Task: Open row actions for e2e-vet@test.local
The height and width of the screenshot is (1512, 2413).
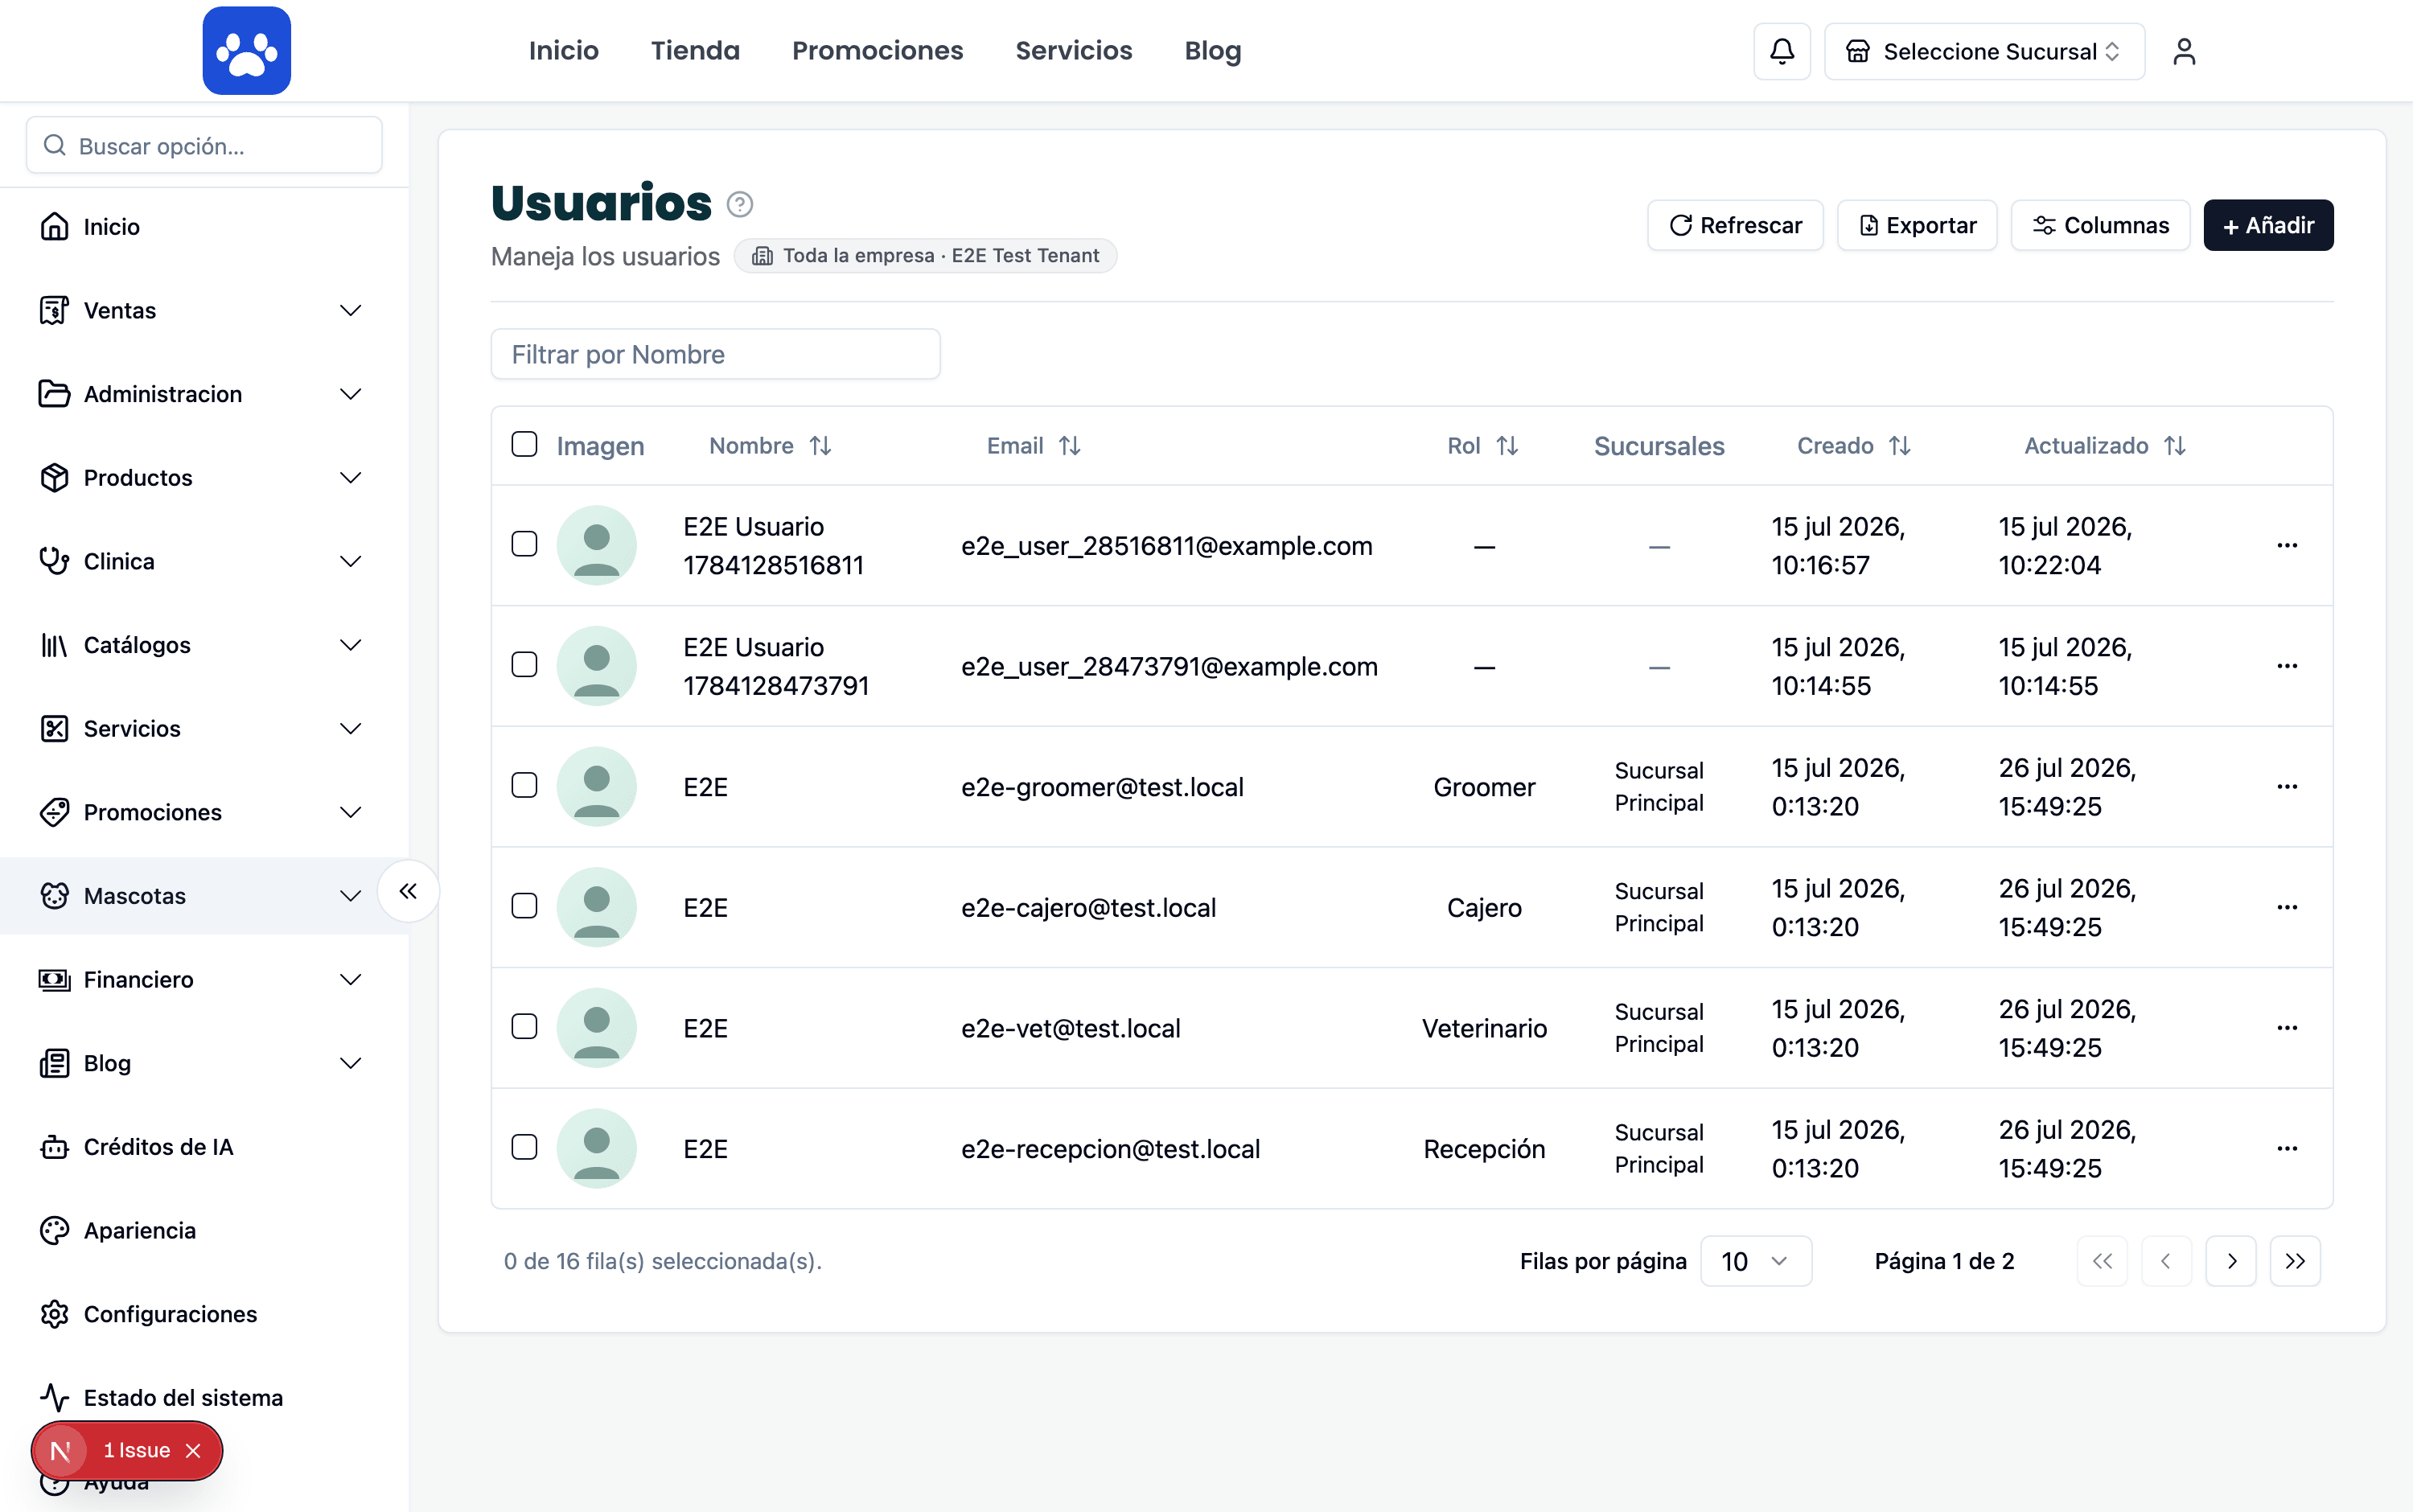Action: click(x=2286, y=1028)
